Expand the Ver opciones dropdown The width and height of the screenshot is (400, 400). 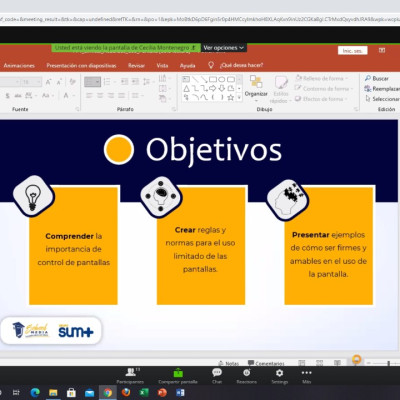pos(223,48)
